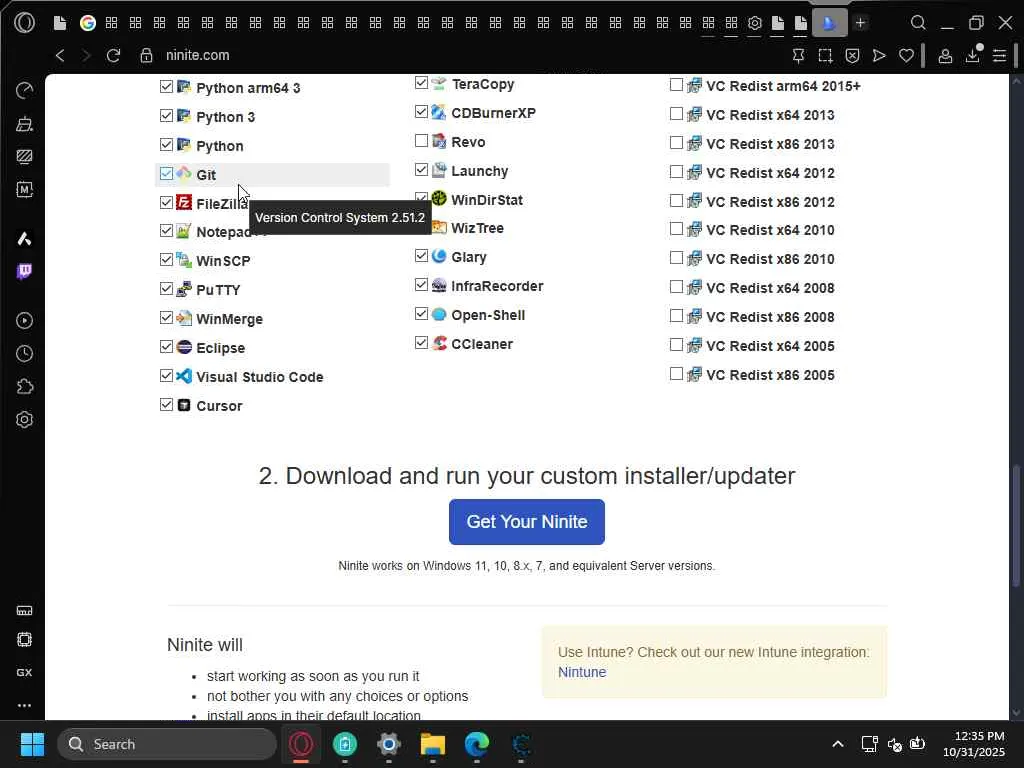Click the Launchy label
The width and height of the screenshot is (1024, 768).
479,171
